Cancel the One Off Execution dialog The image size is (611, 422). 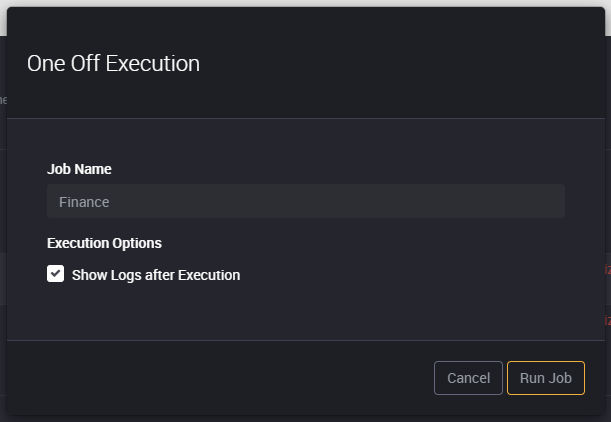tap(468, 378)
